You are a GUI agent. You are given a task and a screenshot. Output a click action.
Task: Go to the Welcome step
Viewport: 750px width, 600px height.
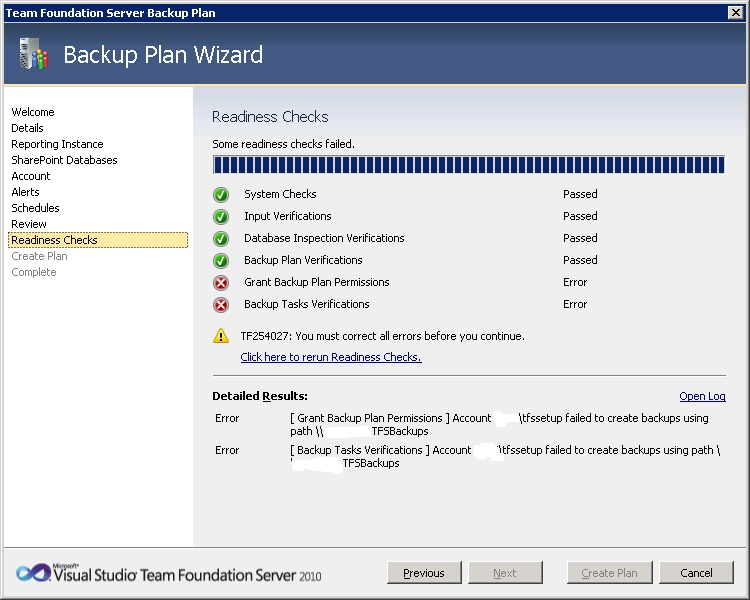click(x=33, y=112)
